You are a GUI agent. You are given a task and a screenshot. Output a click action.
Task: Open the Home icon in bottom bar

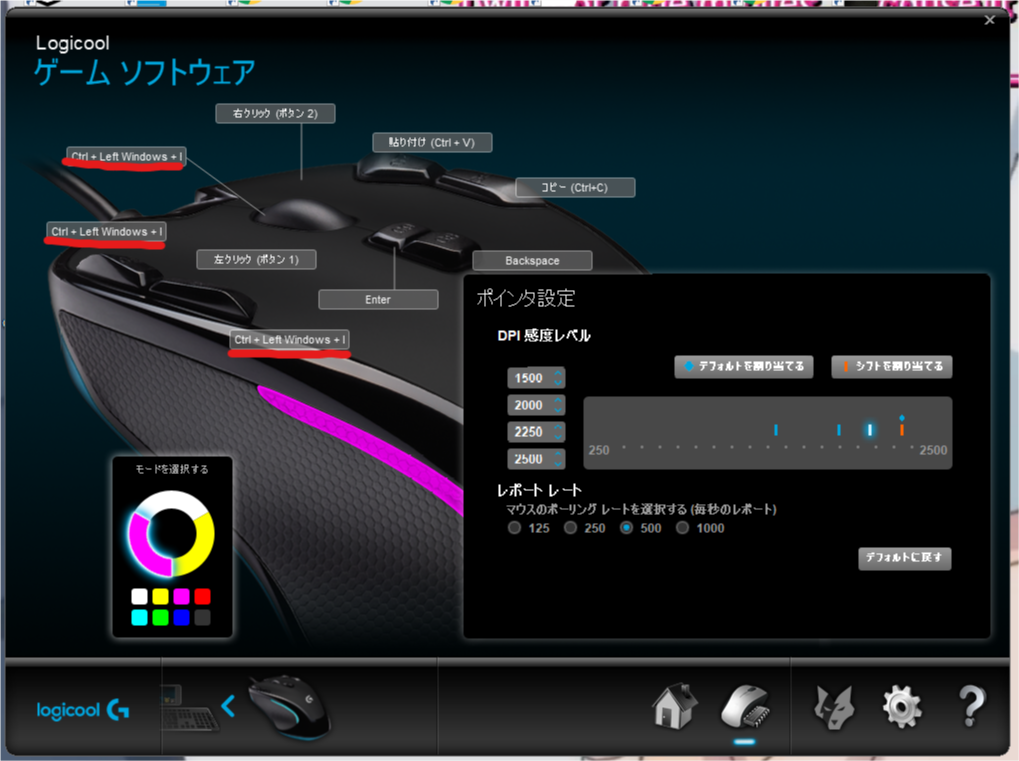click(x=675, y=706)
